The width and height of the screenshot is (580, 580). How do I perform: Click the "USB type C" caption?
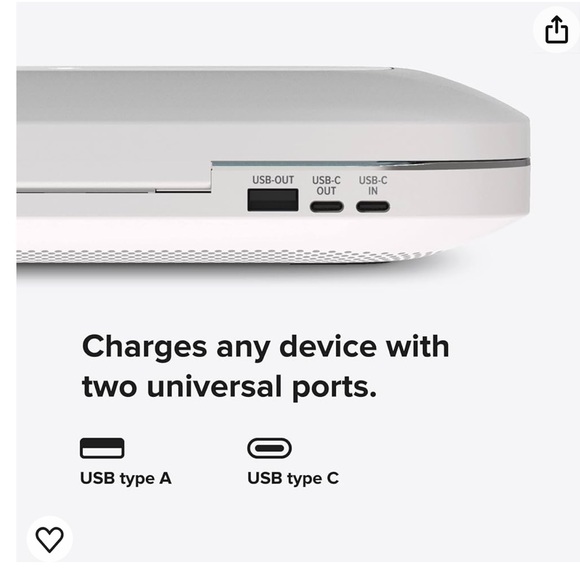[293, 478]
